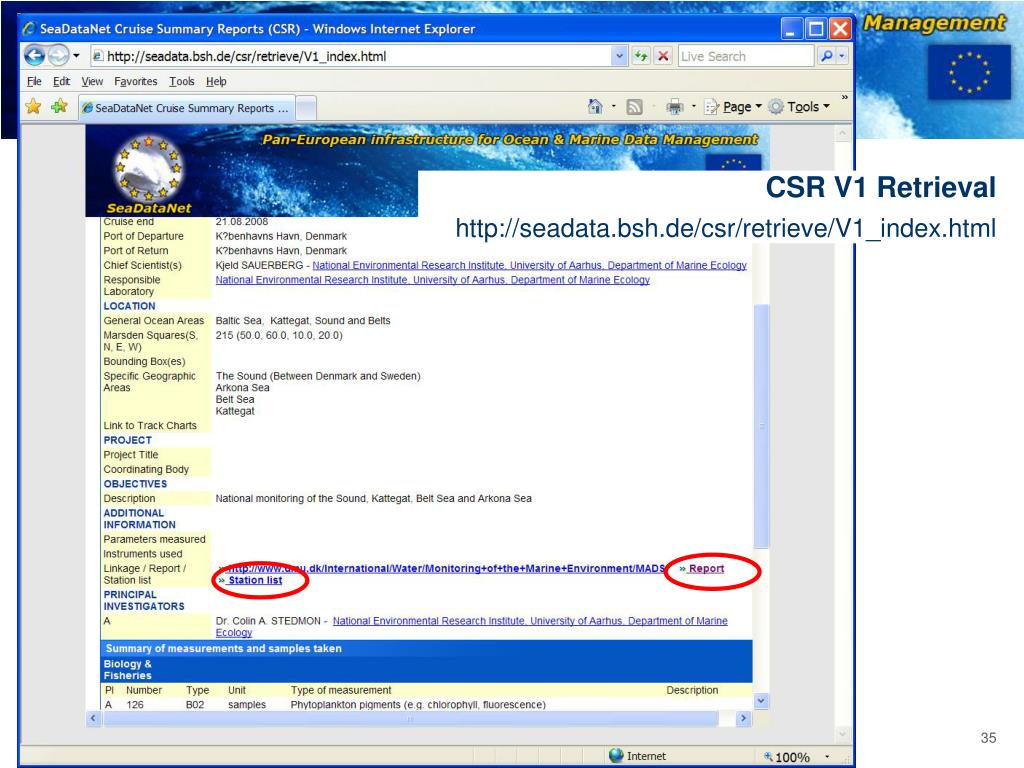Open the View menu
The height and width of the screenshot is (768, 1024).
(x=92, y=82)
